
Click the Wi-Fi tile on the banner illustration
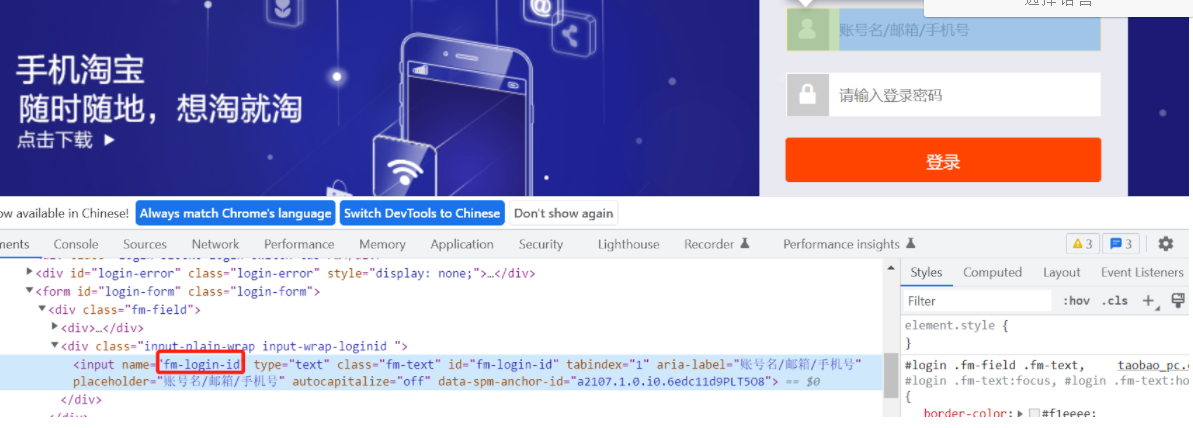pos(405,168)
